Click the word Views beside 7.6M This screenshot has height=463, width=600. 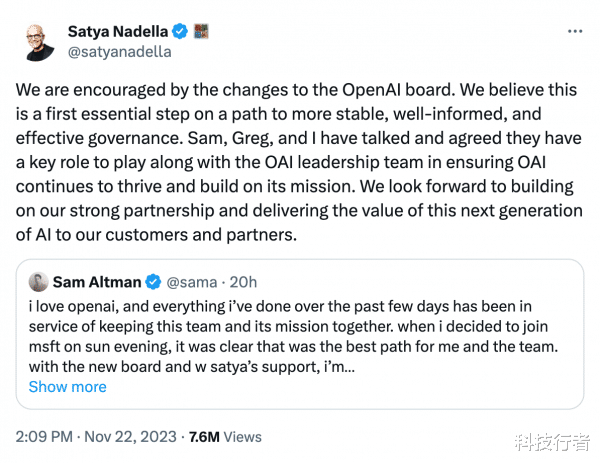click(x=243, y=436)
